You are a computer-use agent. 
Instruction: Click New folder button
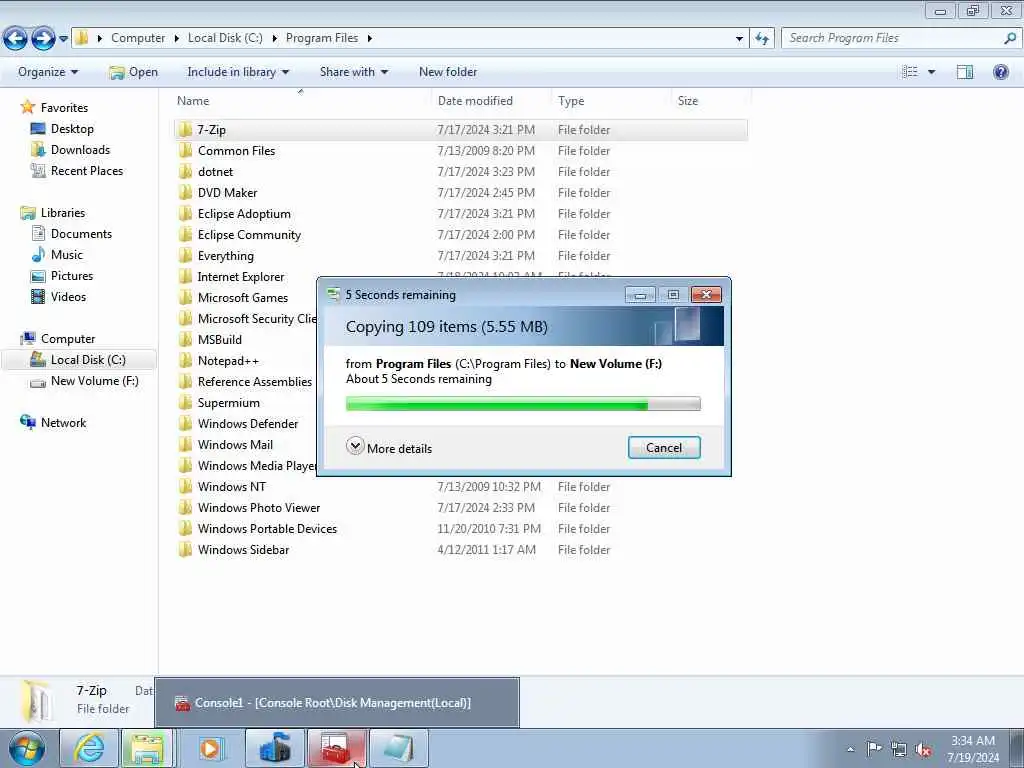448,72
